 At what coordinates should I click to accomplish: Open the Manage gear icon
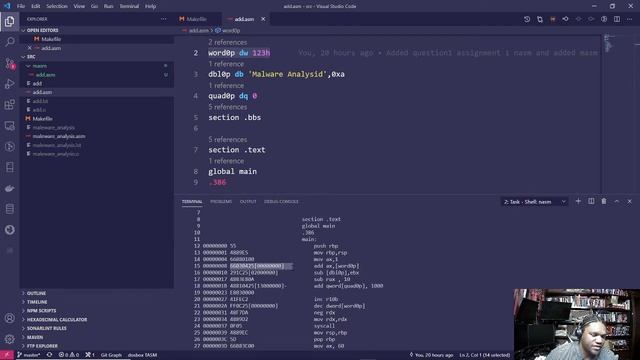pos(9,339)
